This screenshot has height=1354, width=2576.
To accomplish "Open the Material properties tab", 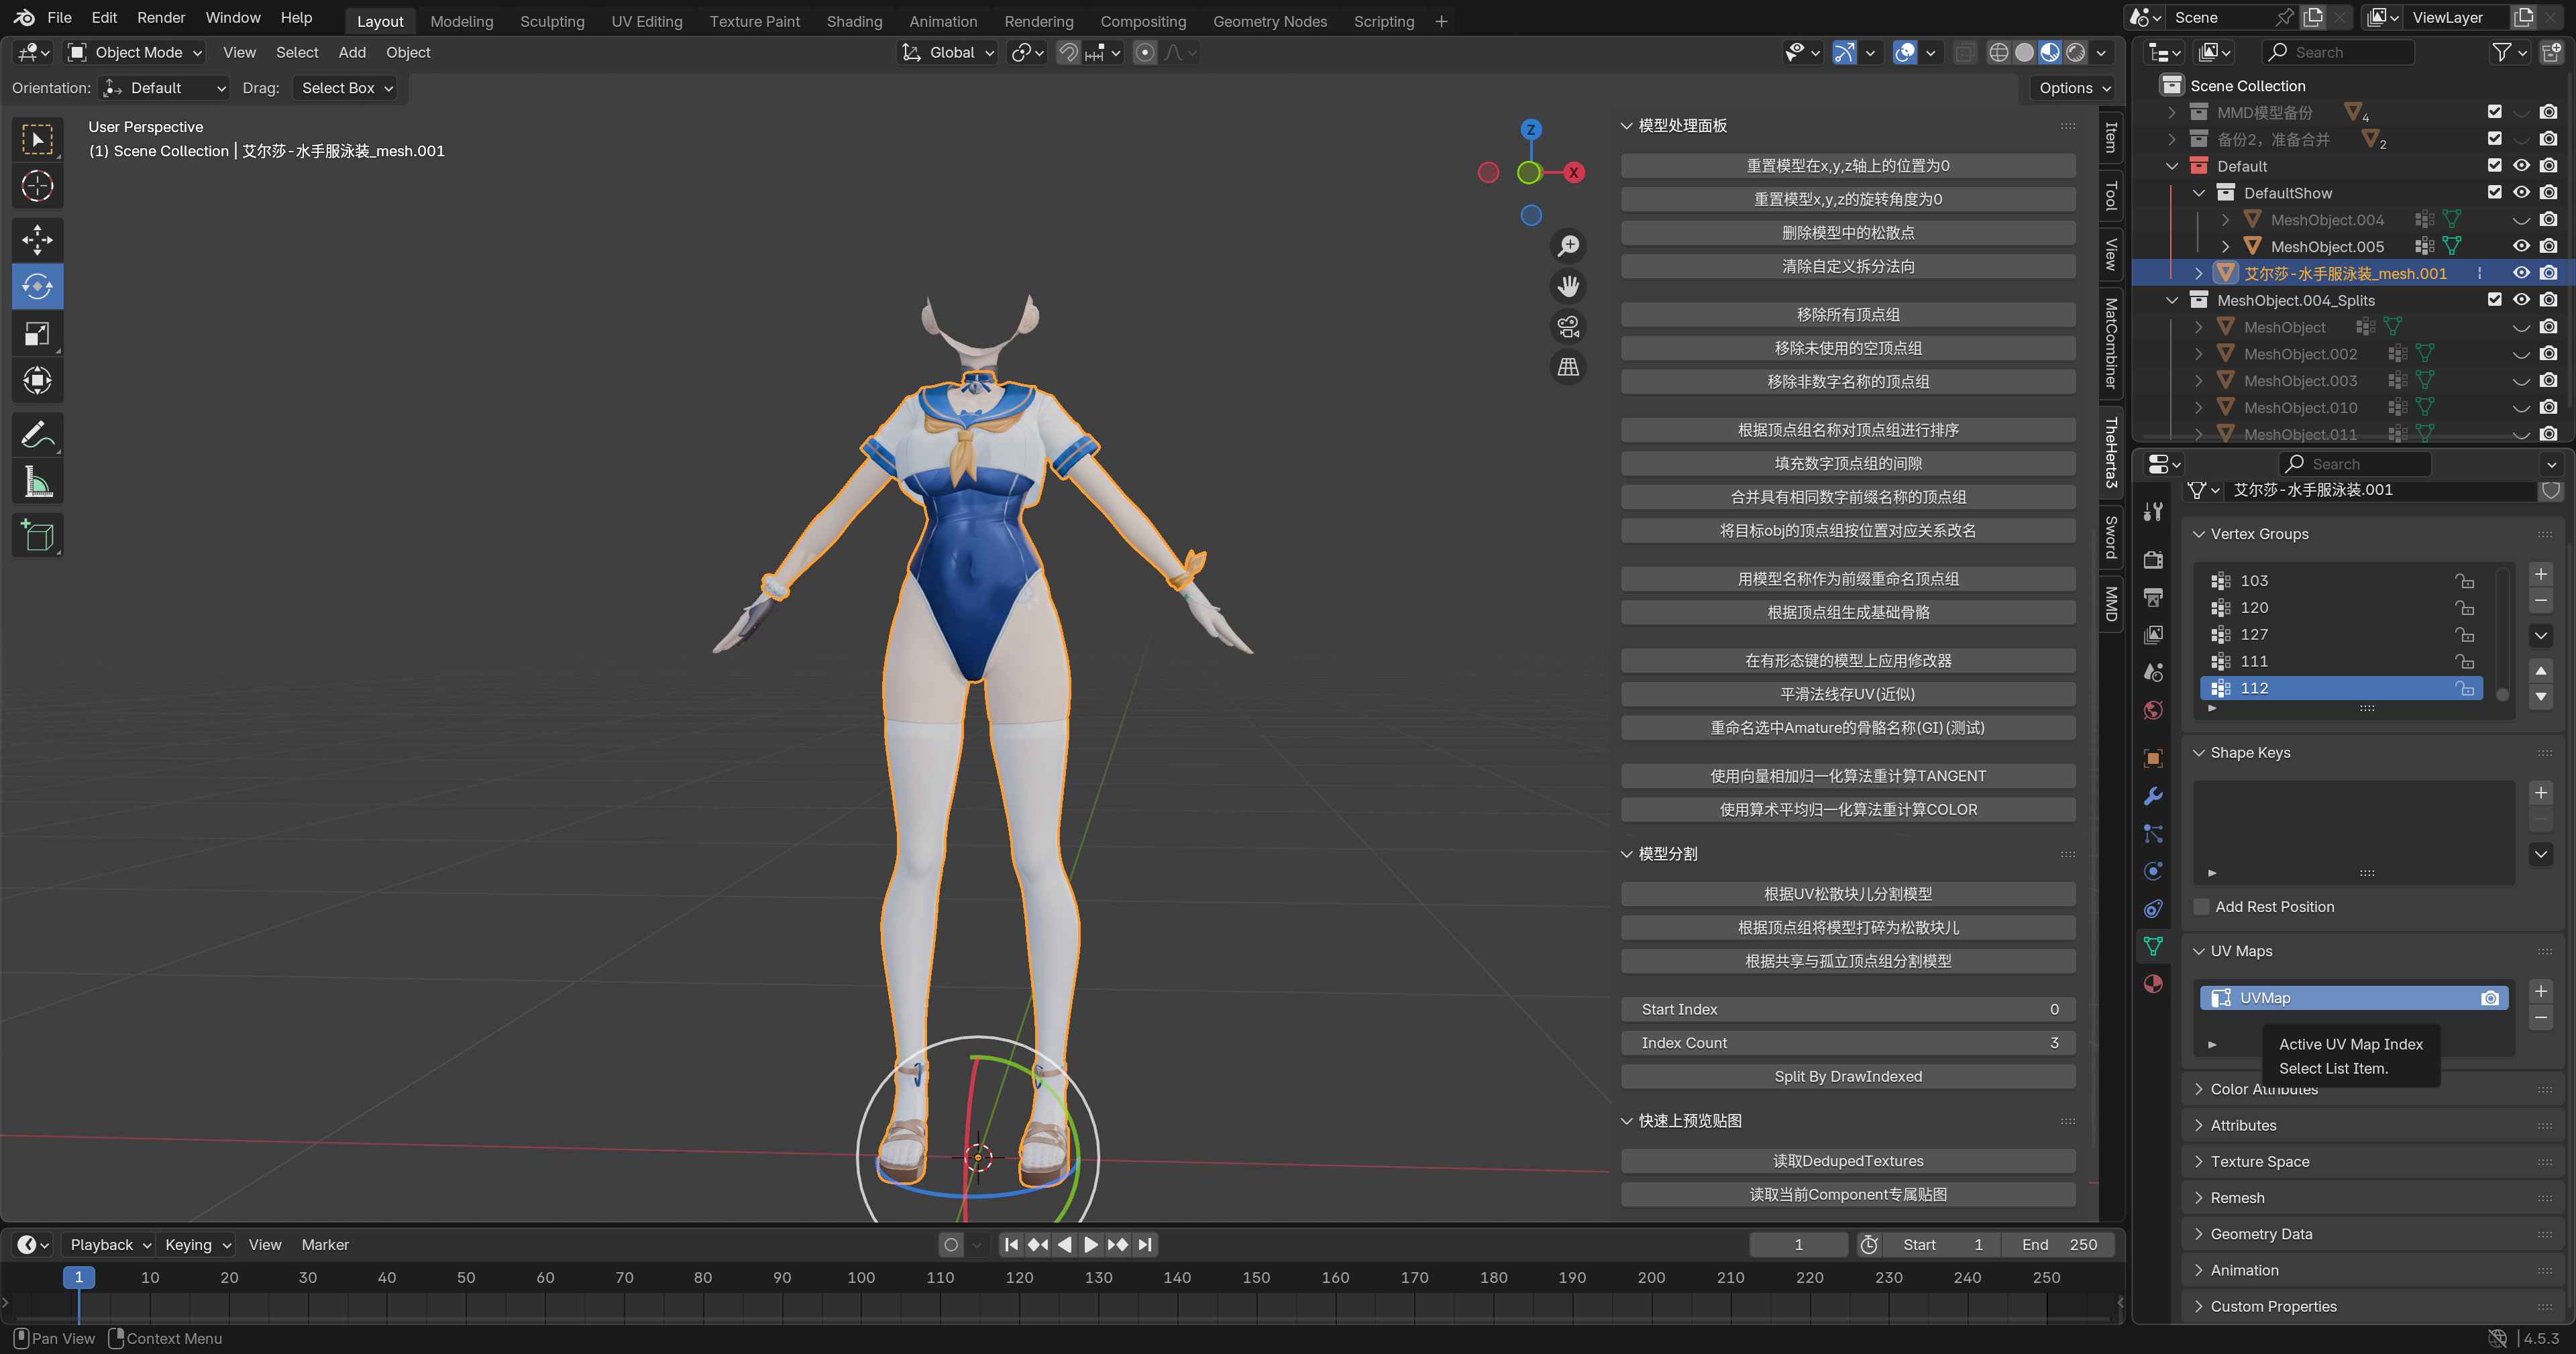I will (x=2153, y=984).
